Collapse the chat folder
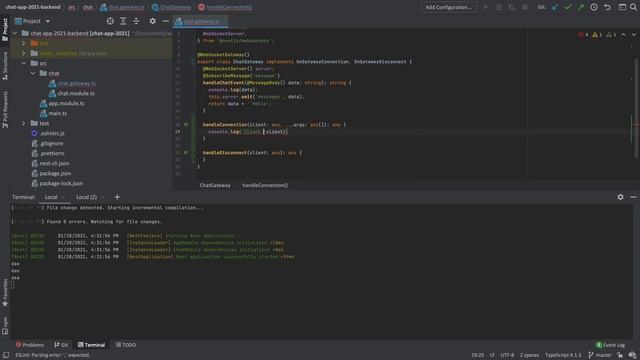The image size is (640, 360). [x=33, y=73]
